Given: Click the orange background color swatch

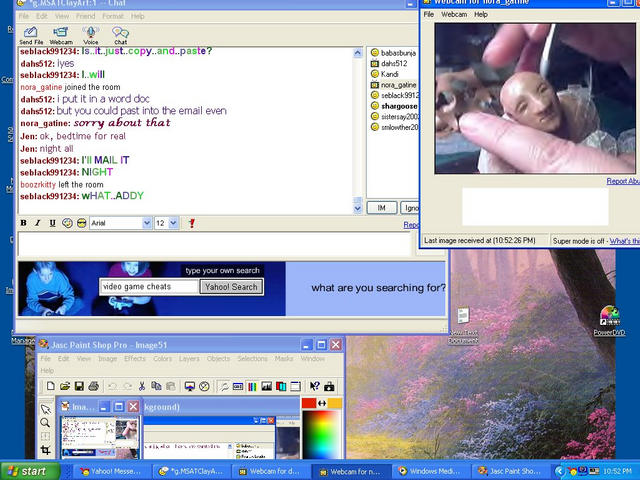Looking at the screenshot, I should pos(335,403).
